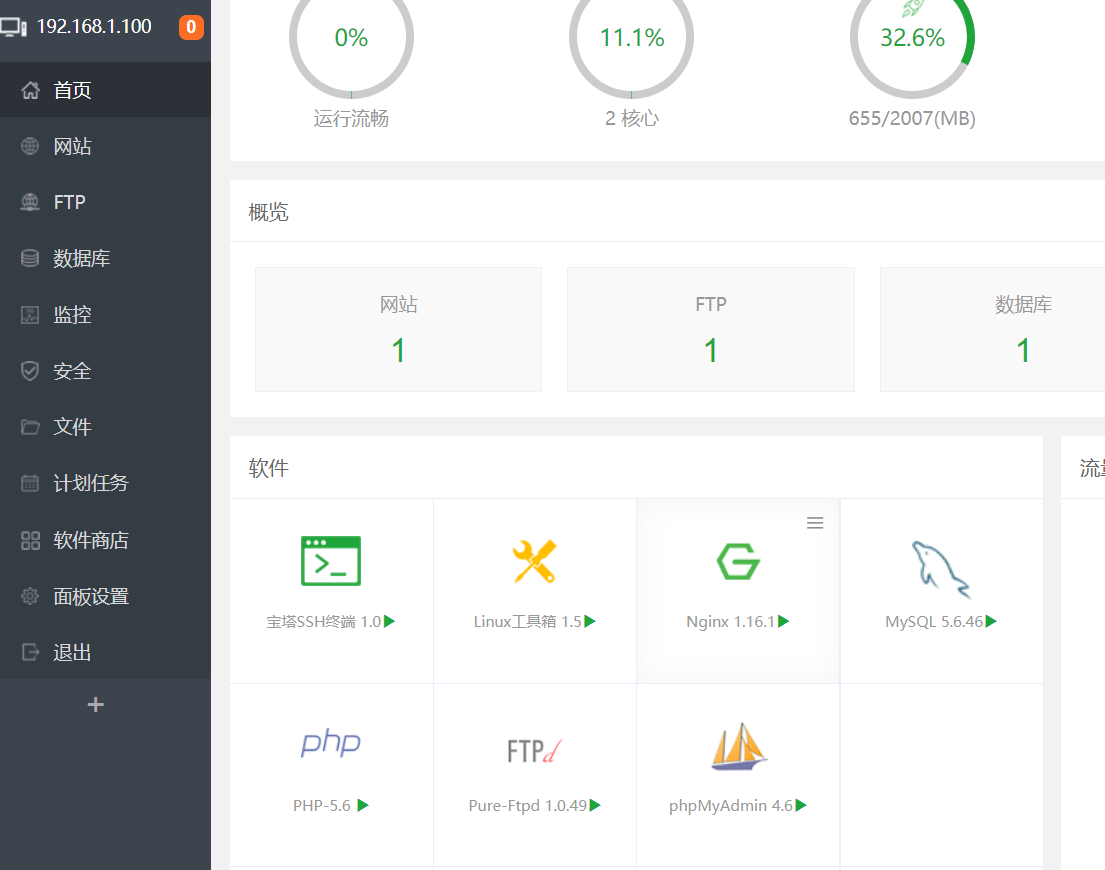
Task: Open the 软件商店 software store
Action: (x=105, y=540)
